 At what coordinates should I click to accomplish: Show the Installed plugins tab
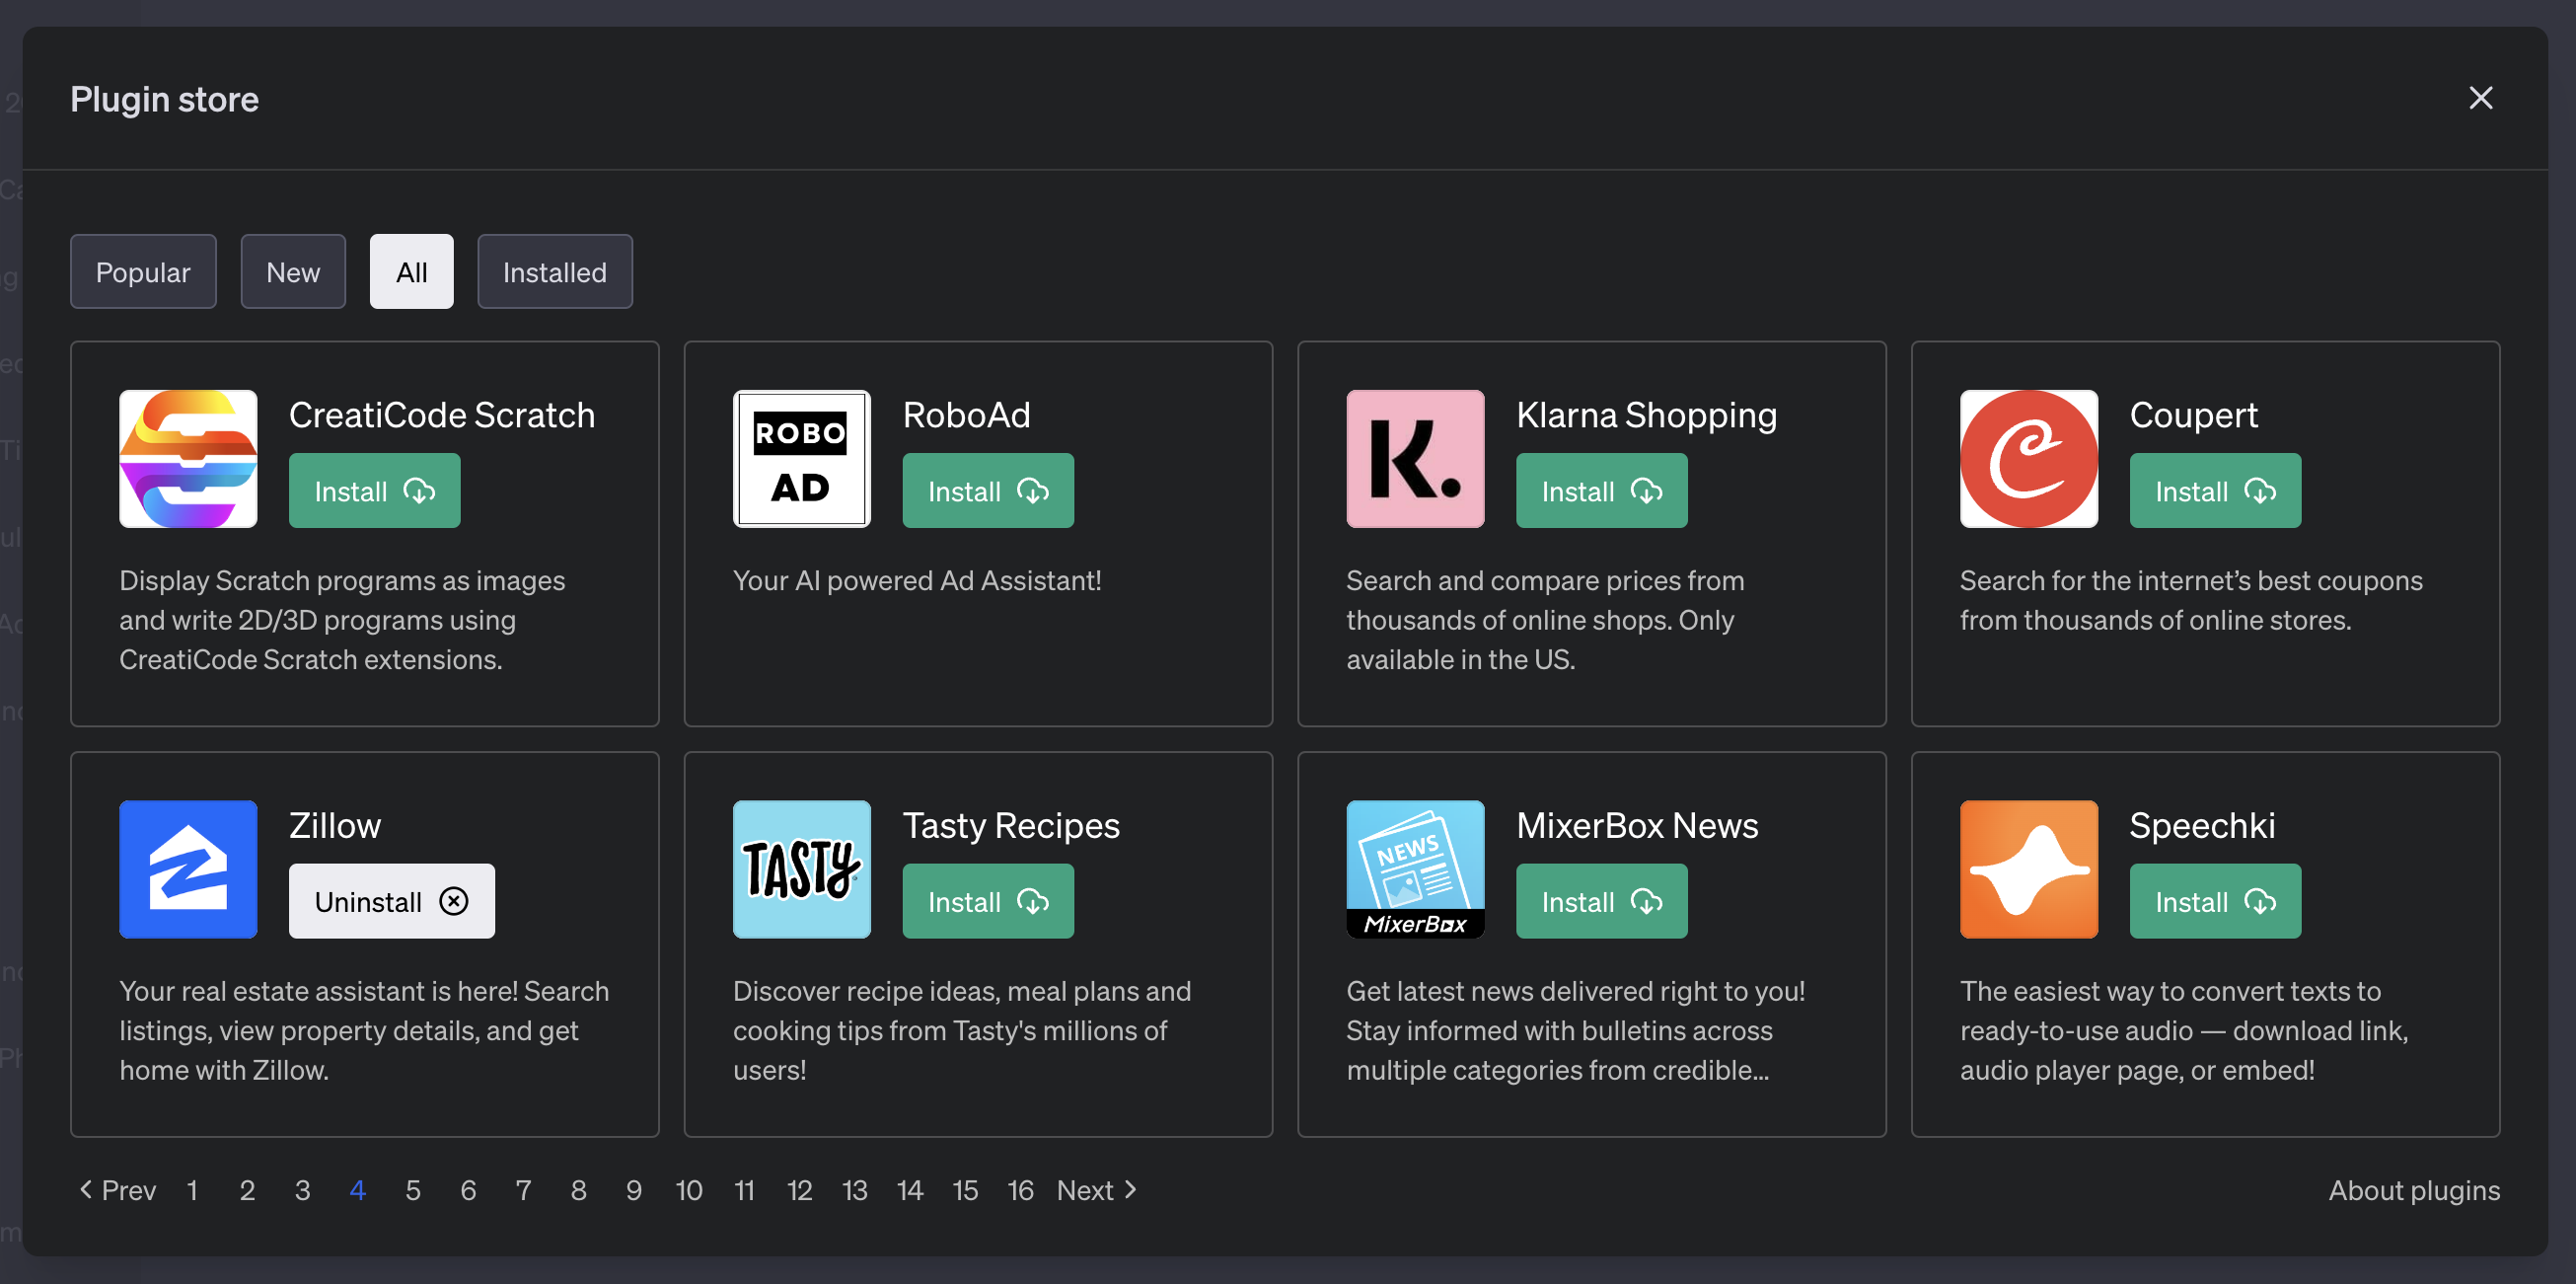point(554,272)
